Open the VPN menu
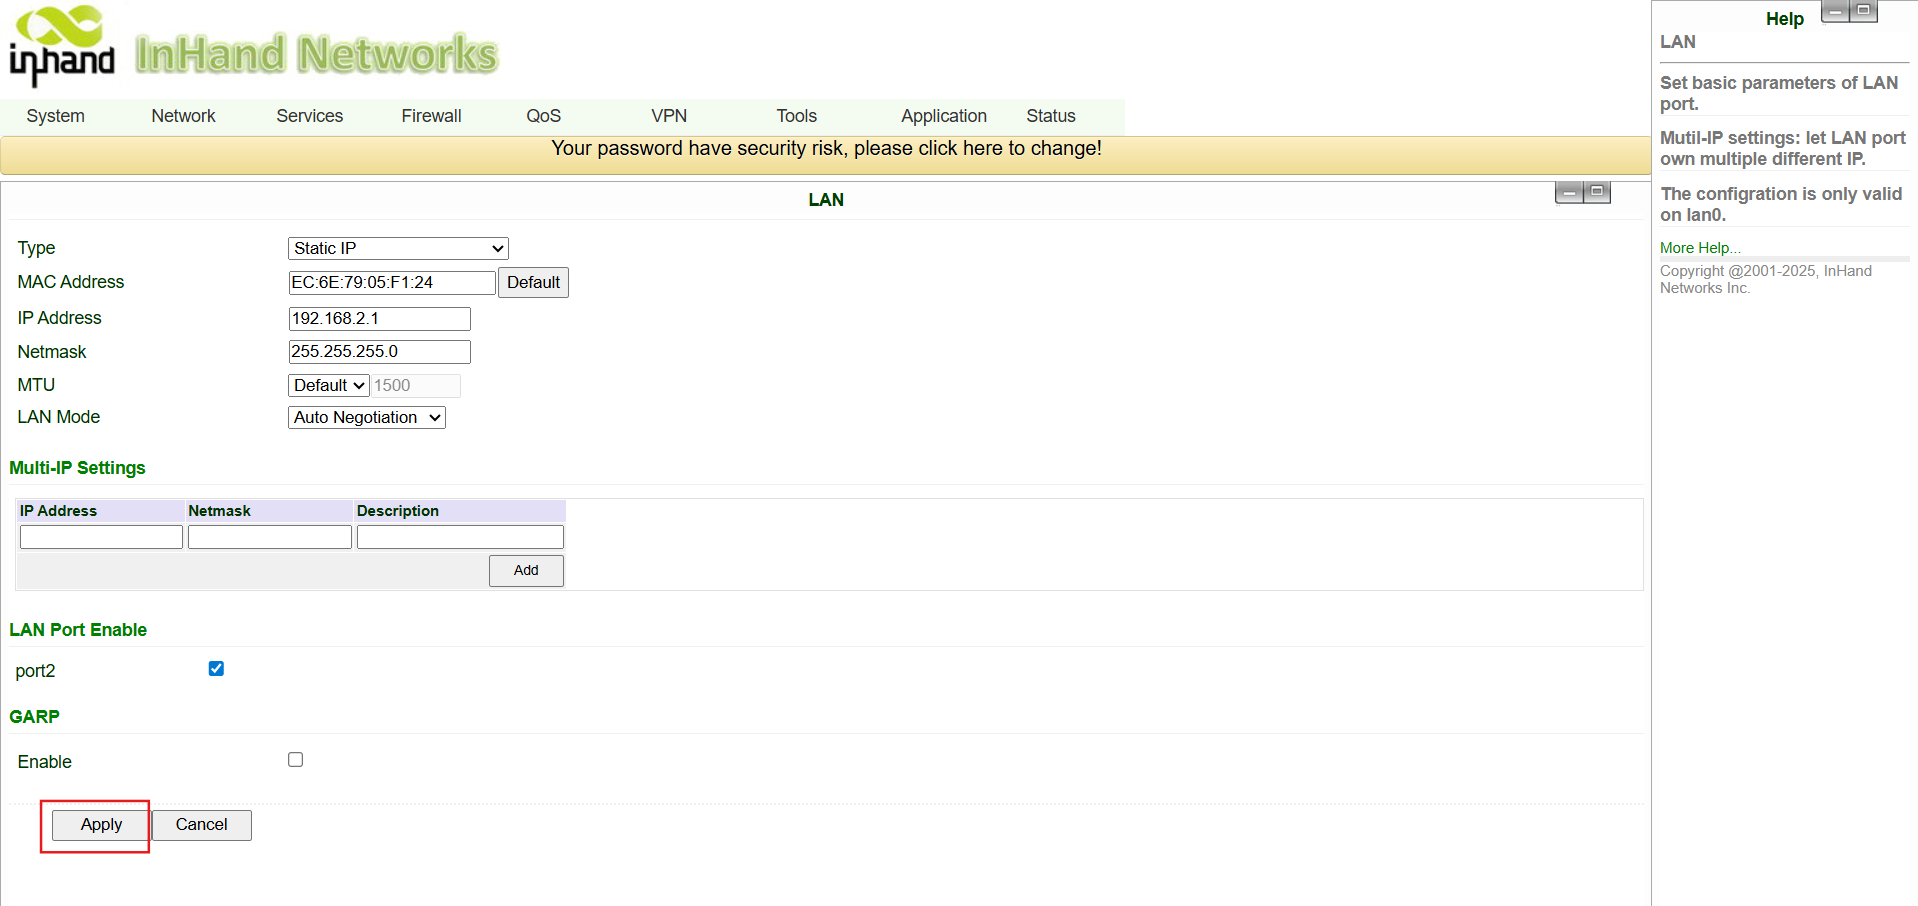Screen dimensions: 1918x906 [669, 116]
